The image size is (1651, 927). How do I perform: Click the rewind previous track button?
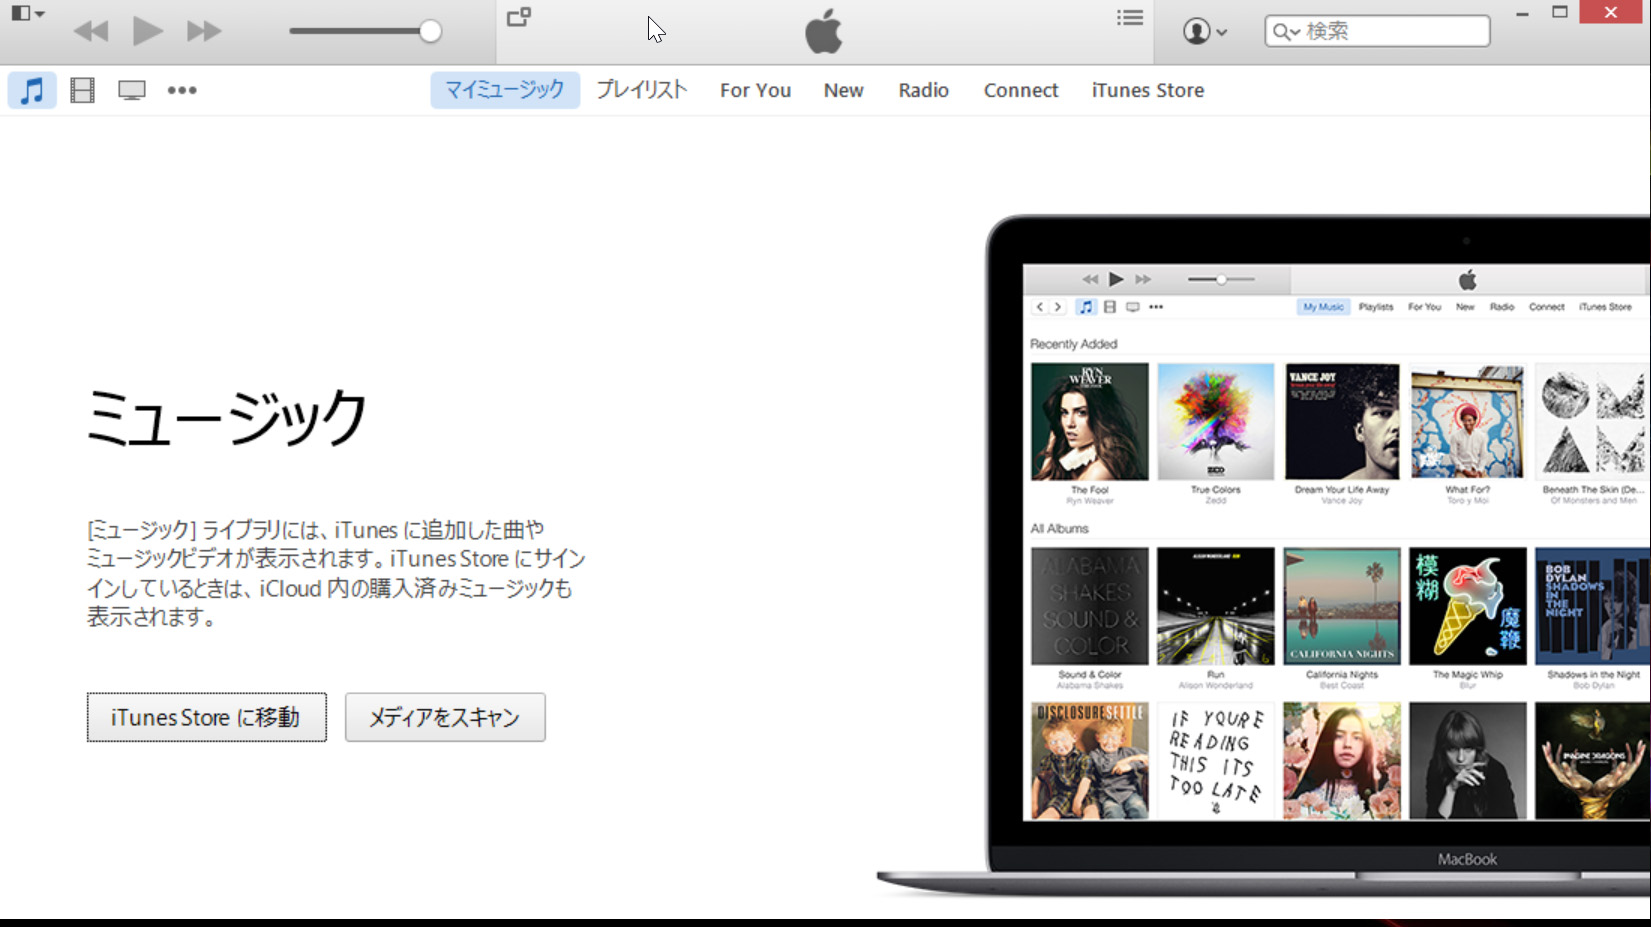(x=91, y=31)
